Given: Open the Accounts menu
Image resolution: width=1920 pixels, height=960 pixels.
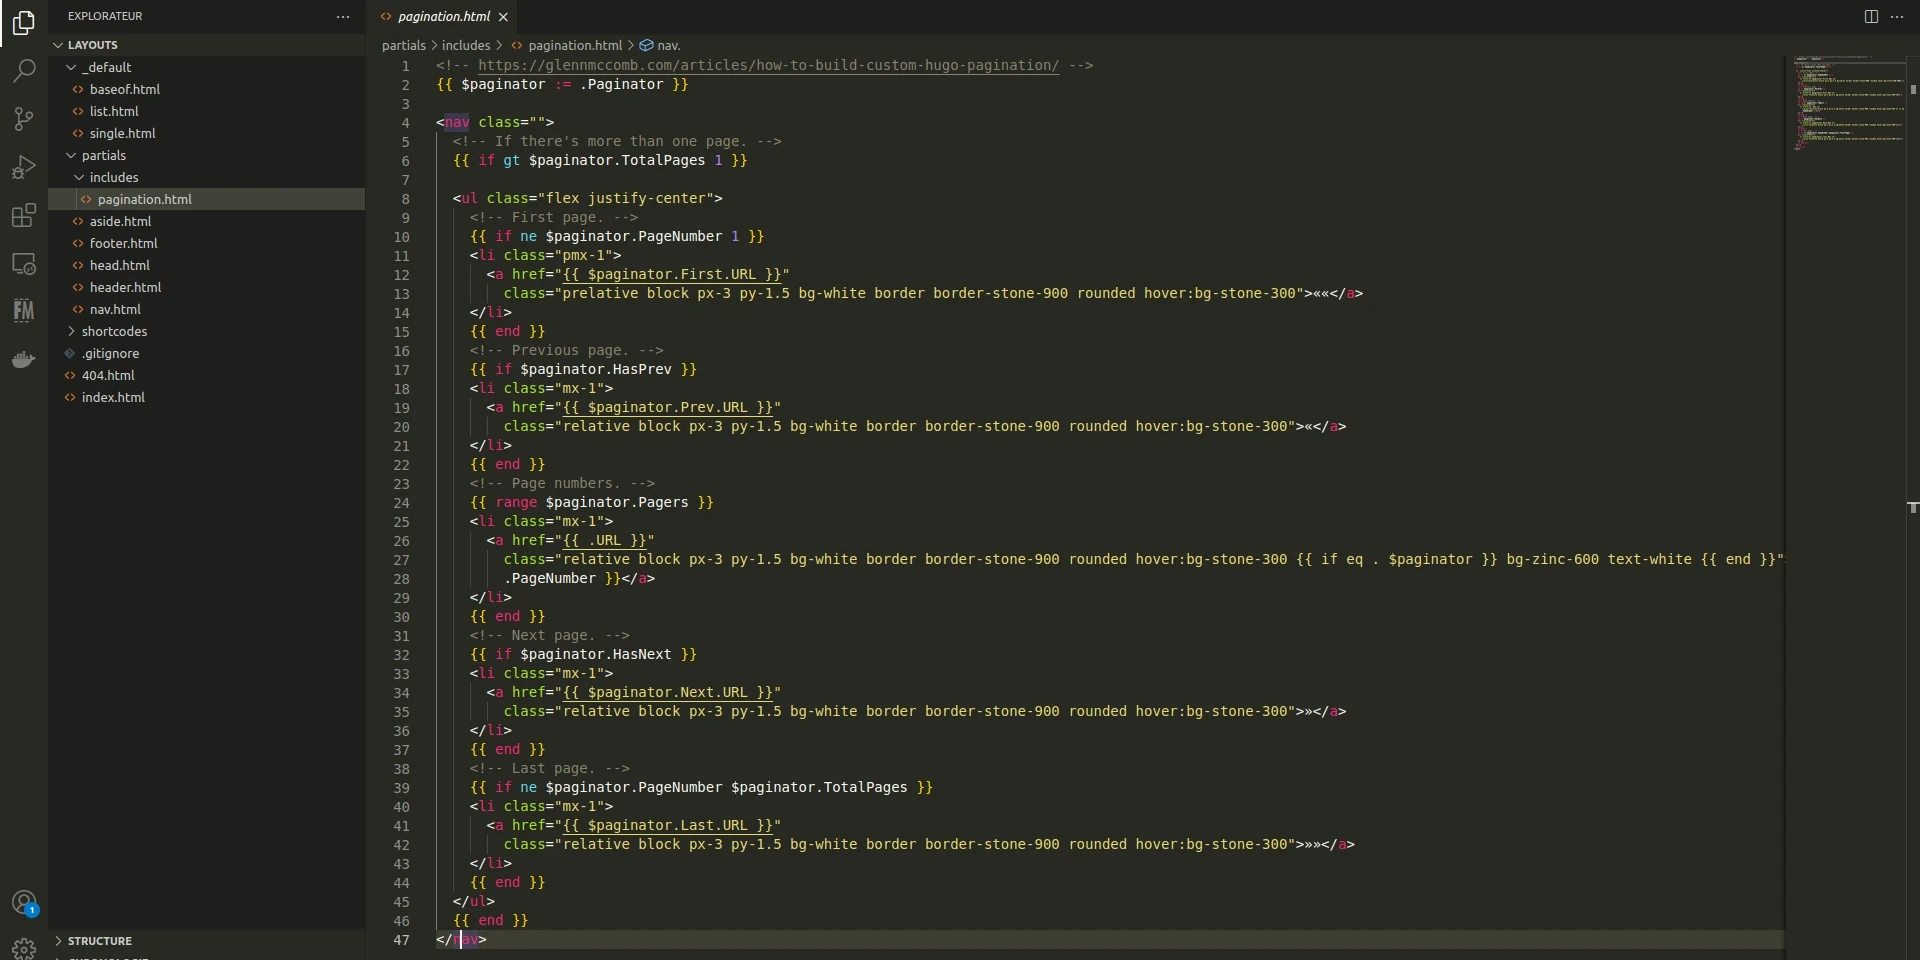Looking at the screenshot, I should pyautogui.click(x=24, y=903).
